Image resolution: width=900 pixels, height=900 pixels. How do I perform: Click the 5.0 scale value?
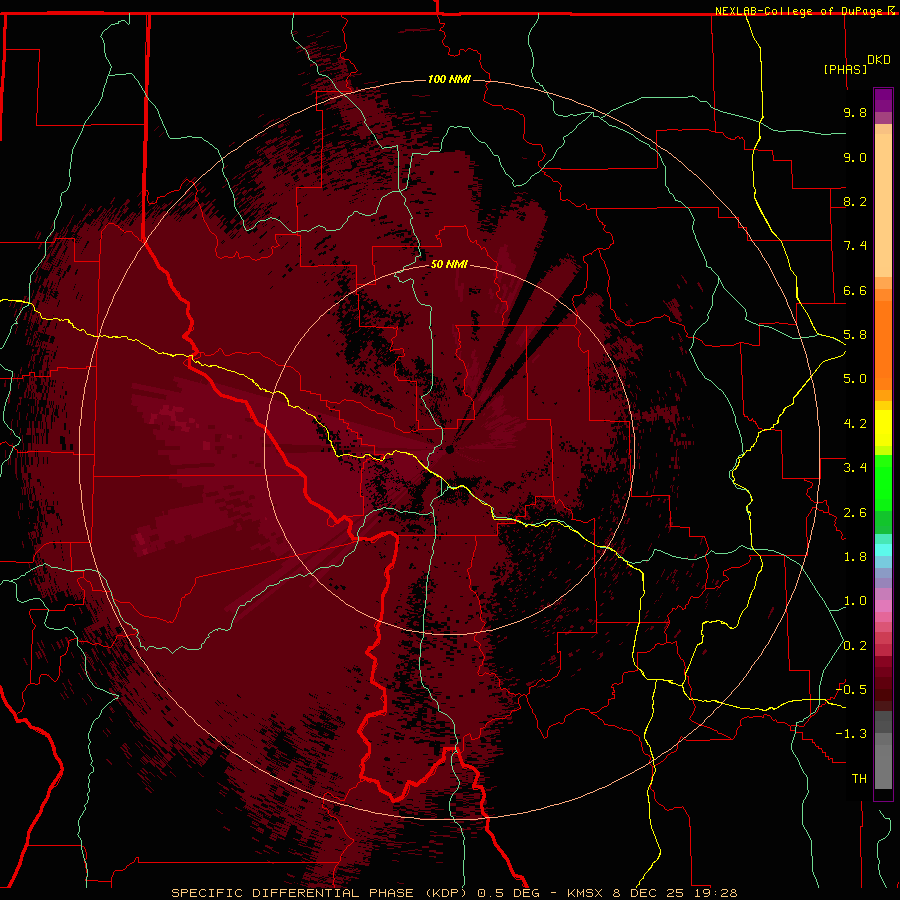tap(855, 379)
